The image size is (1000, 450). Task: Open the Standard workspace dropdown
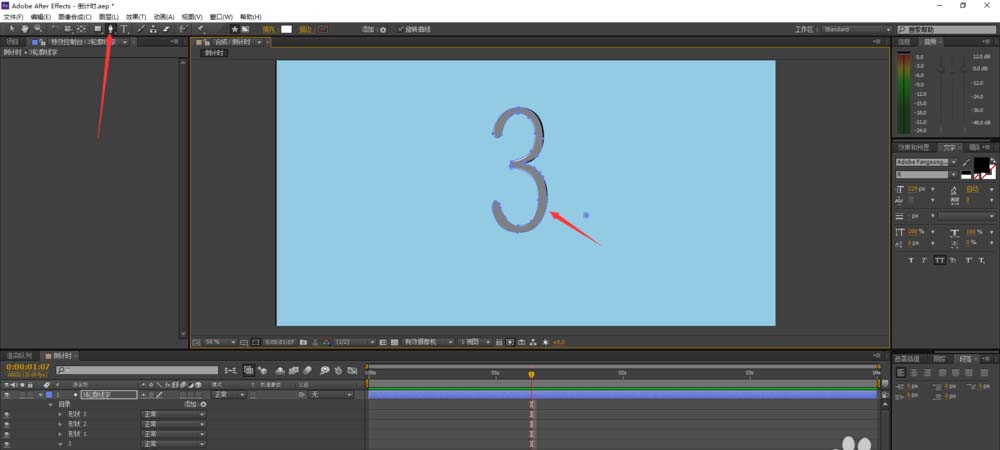(x=855, y=30)
